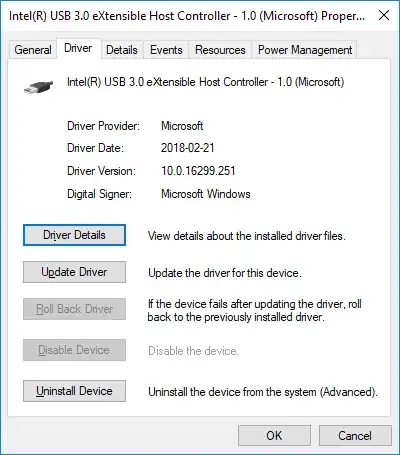This screenshot has width=400, height=455.
Task: Dismiss the dialog with Cancel
Action: [x=355, y=436]
